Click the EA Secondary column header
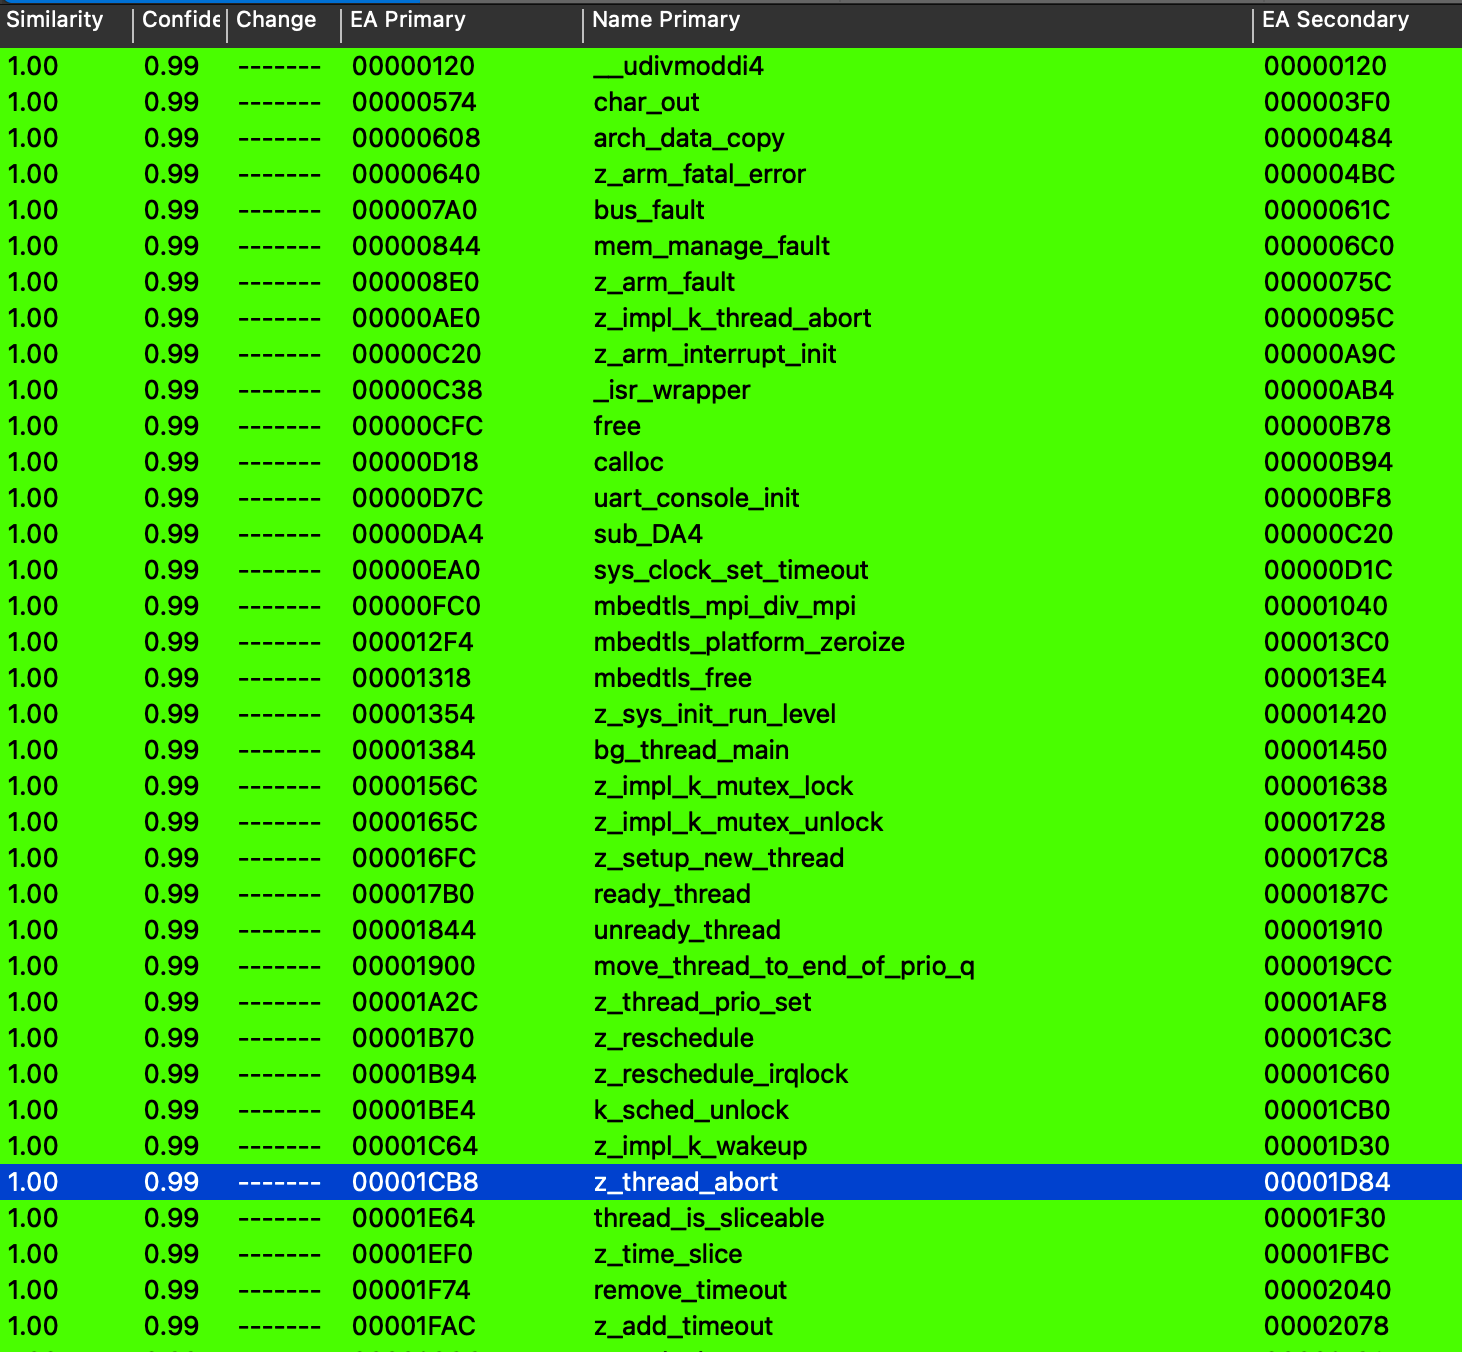1462x1352 pixels. tap(1335, 20)
